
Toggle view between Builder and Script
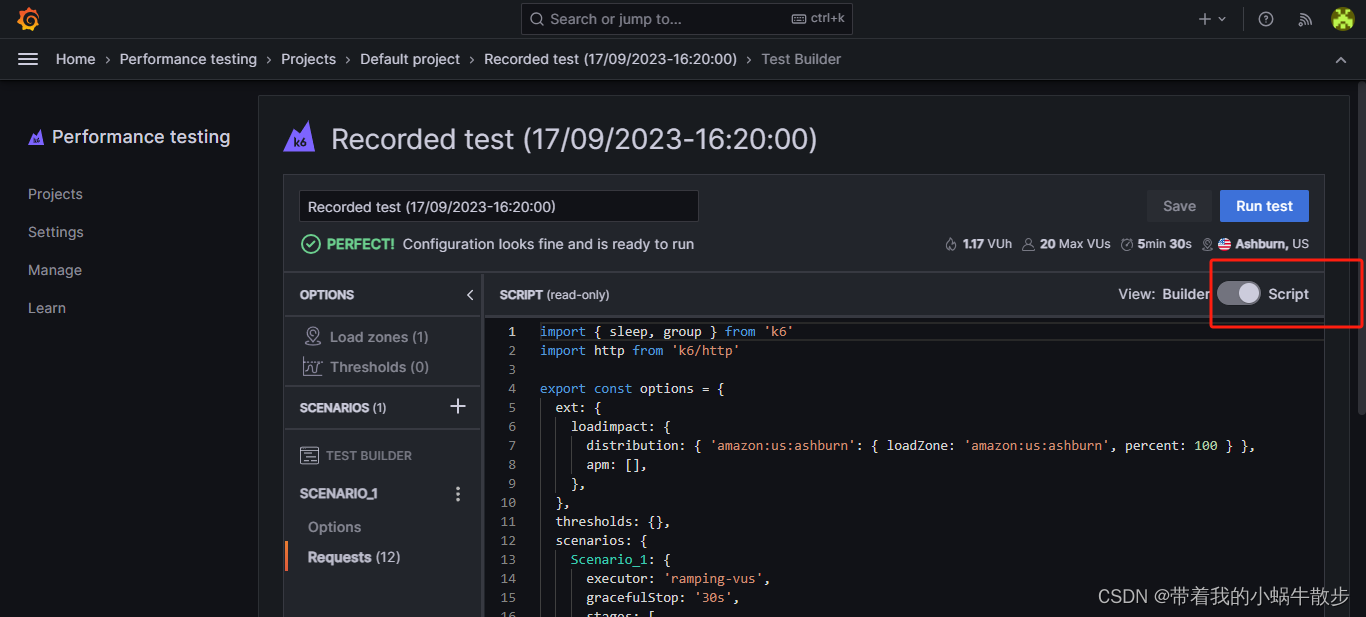(x=1239, y=293)
